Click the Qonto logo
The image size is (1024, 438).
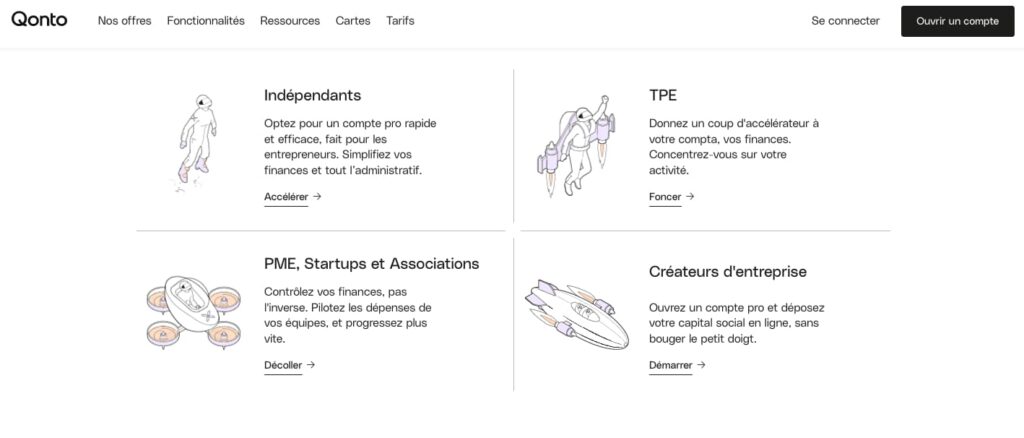[39, 20]
